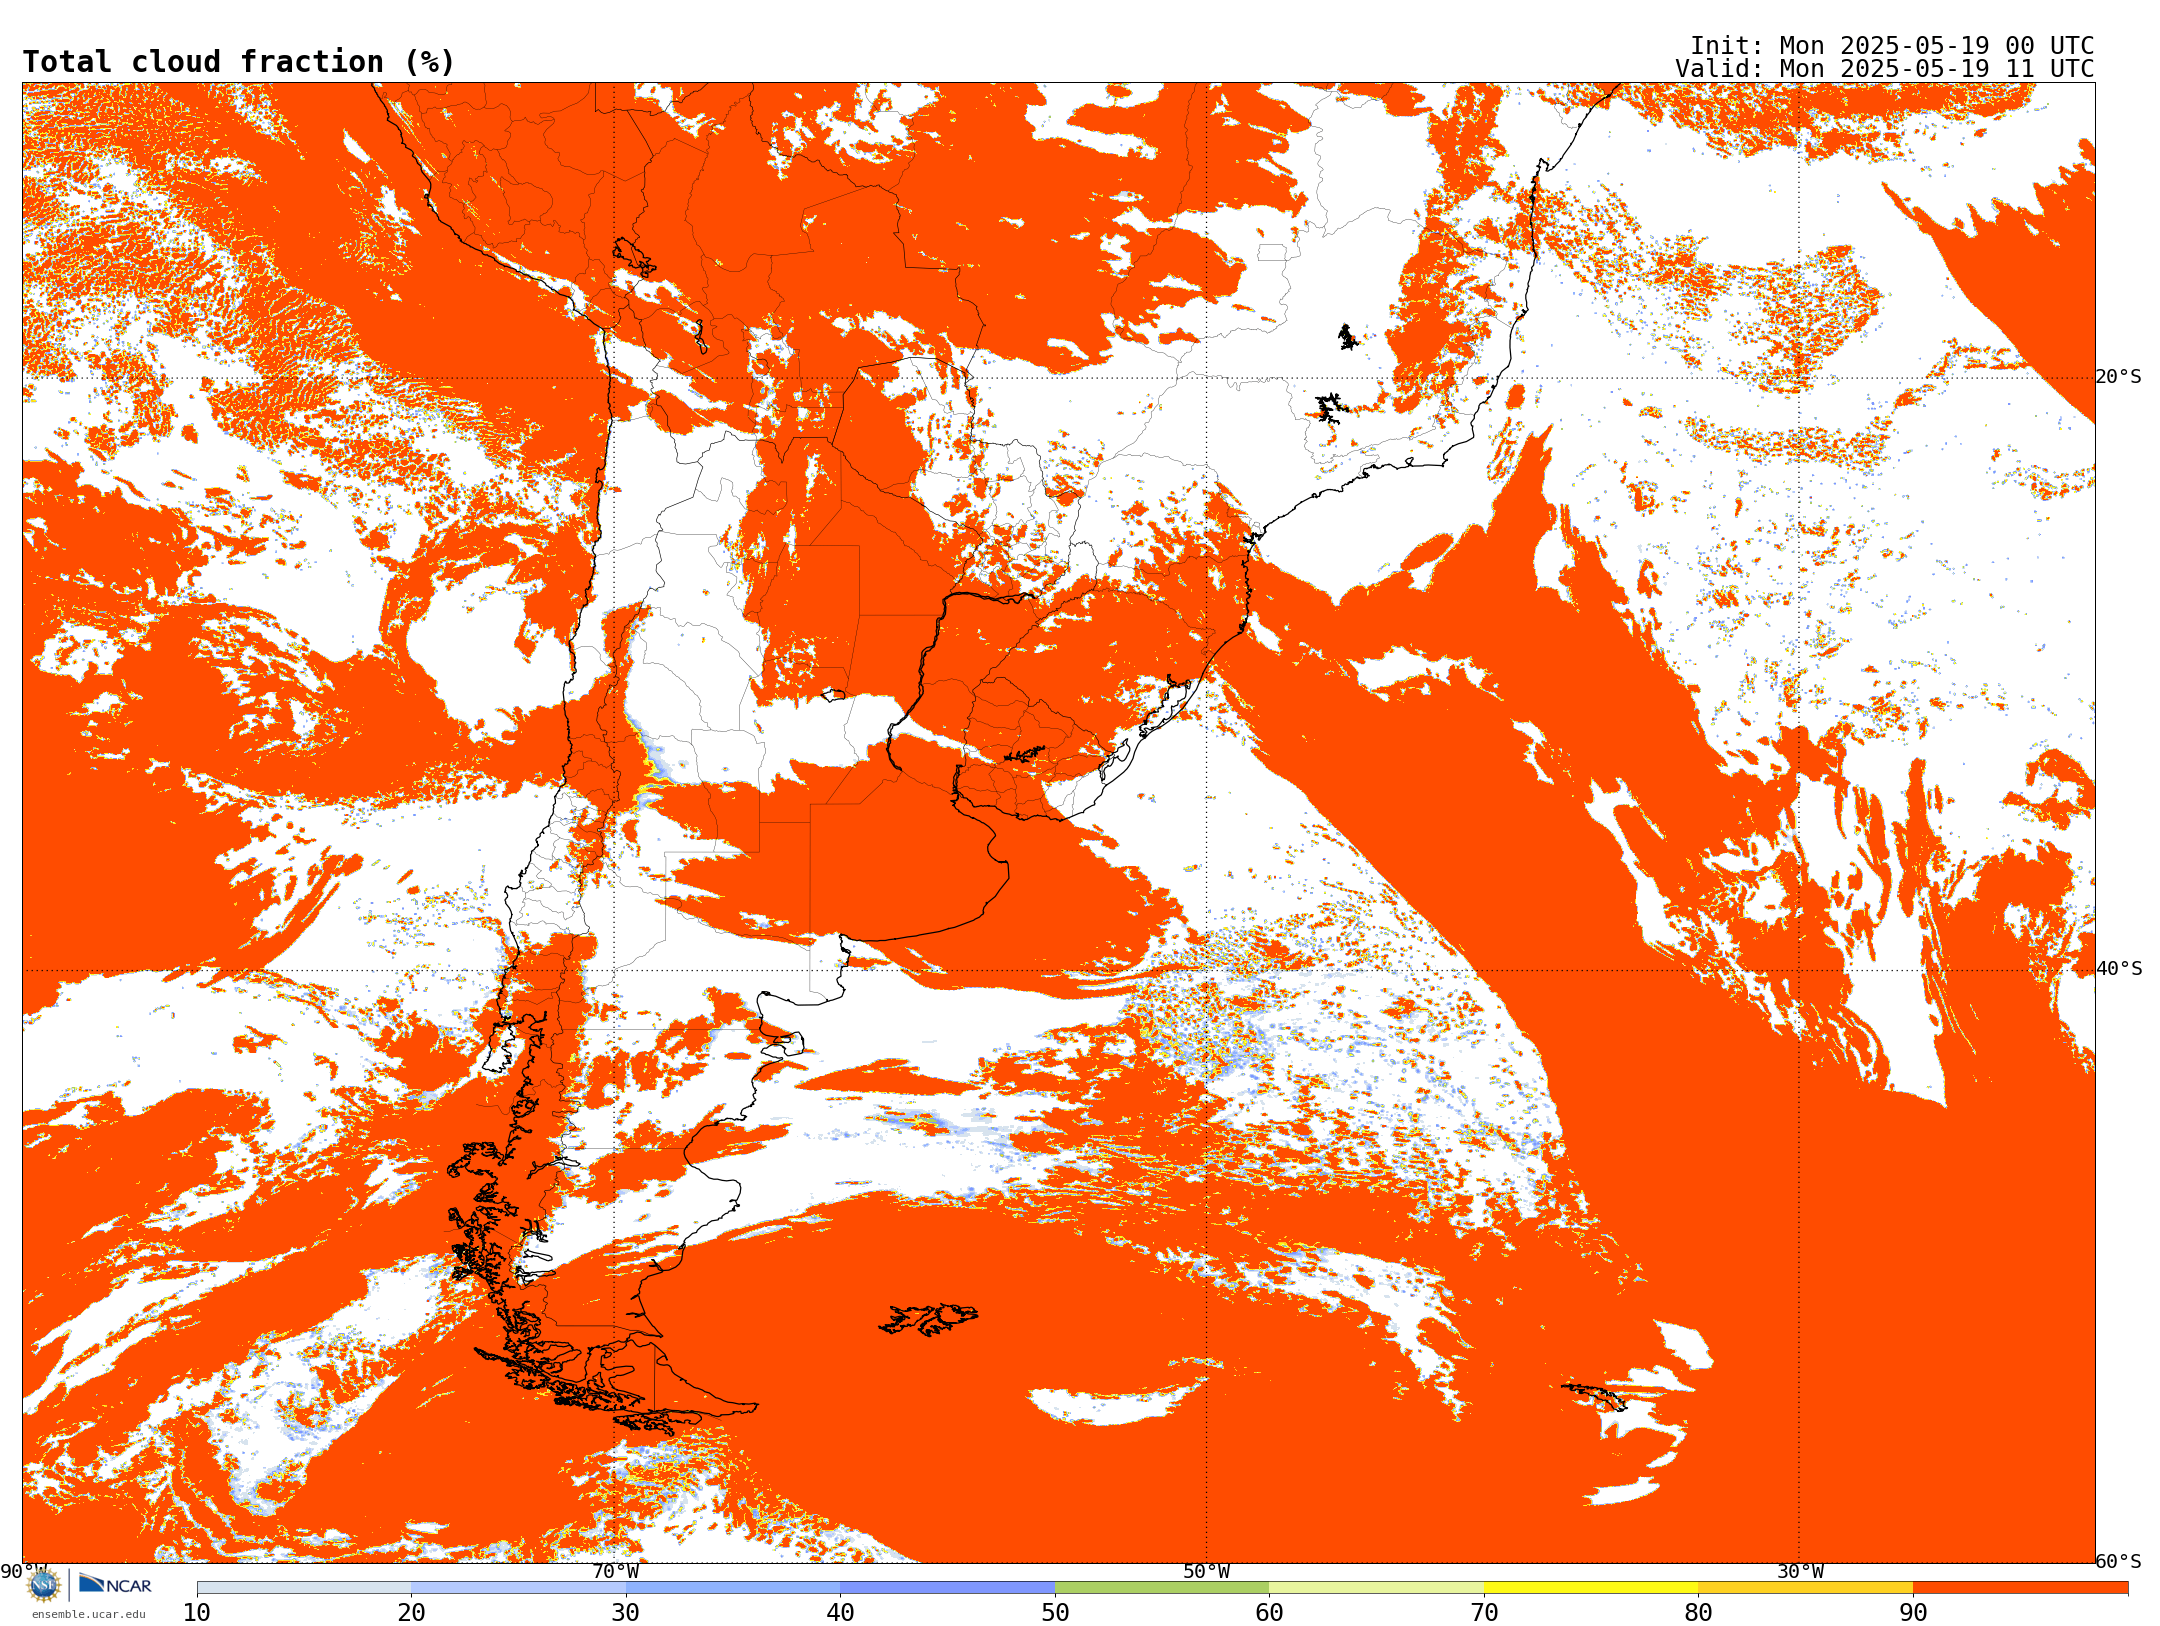
Task: Click the 30°W longitude label
Action: point(1800,1572)
